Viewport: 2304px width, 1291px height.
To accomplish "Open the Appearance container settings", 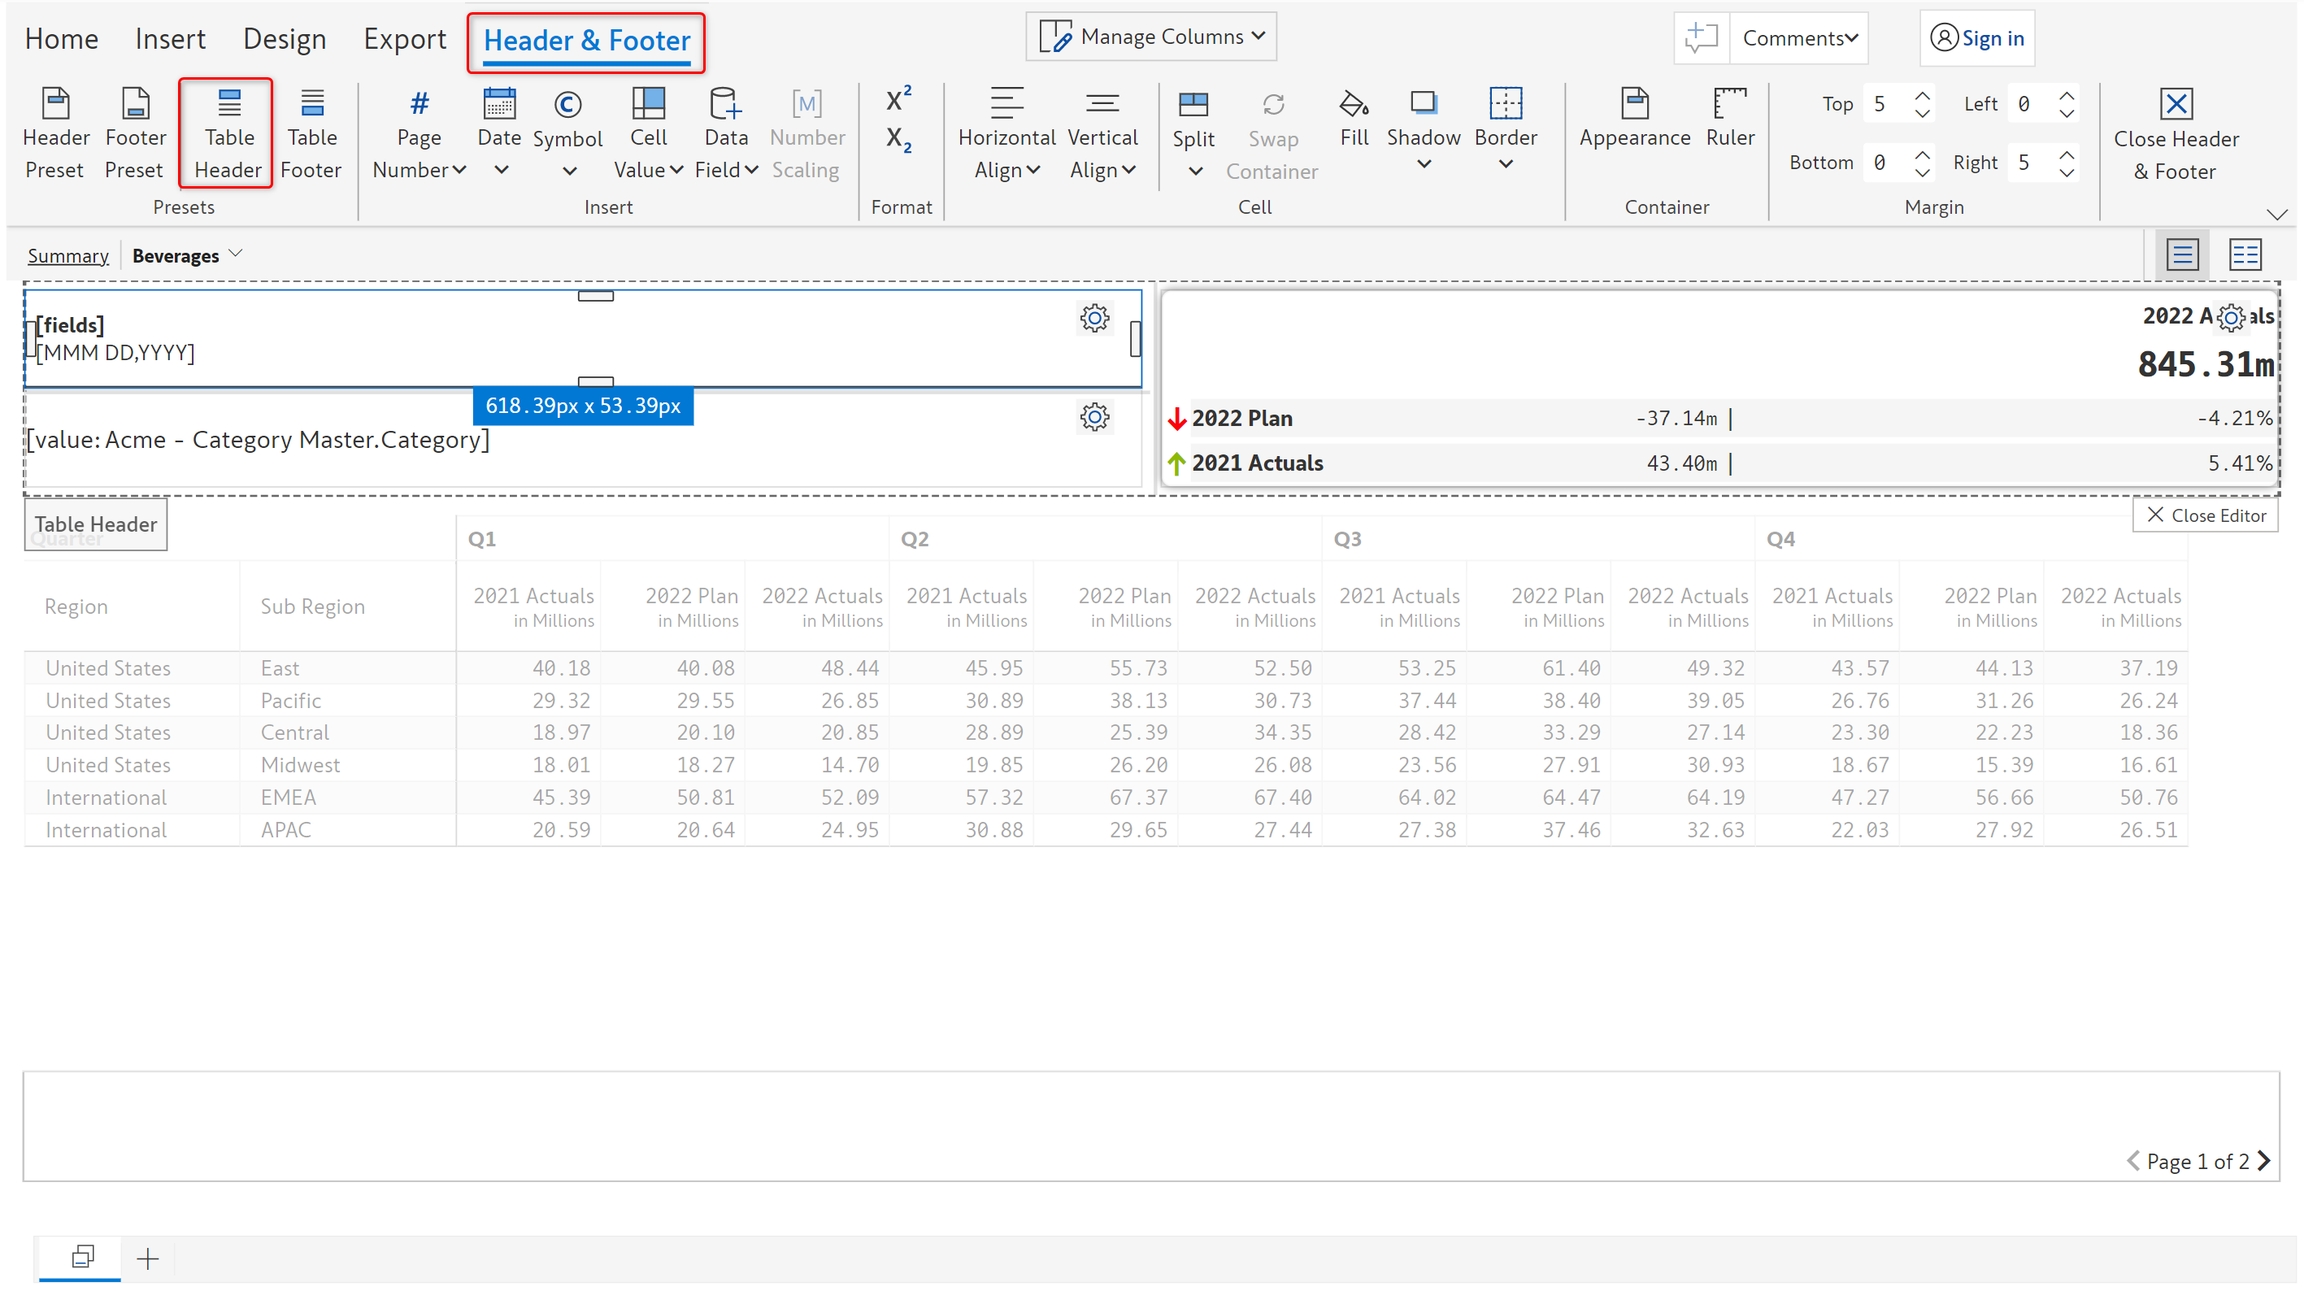I will (1634, 118).
